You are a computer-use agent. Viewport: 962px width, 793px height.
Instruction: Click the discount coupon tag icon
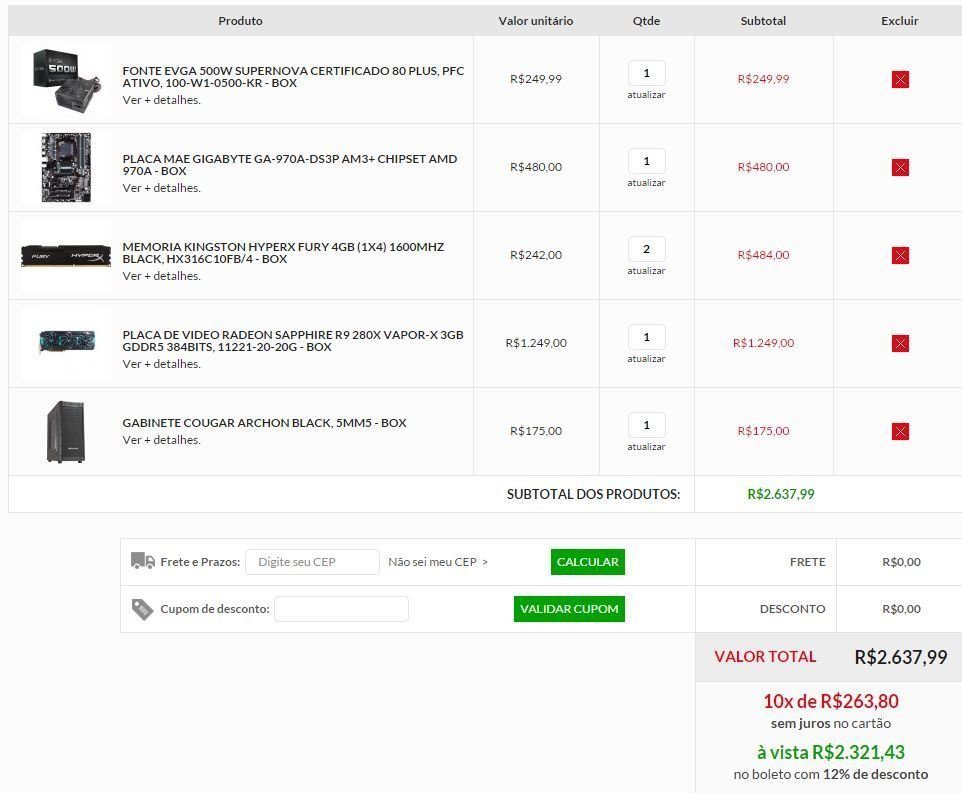click(142, 609)
